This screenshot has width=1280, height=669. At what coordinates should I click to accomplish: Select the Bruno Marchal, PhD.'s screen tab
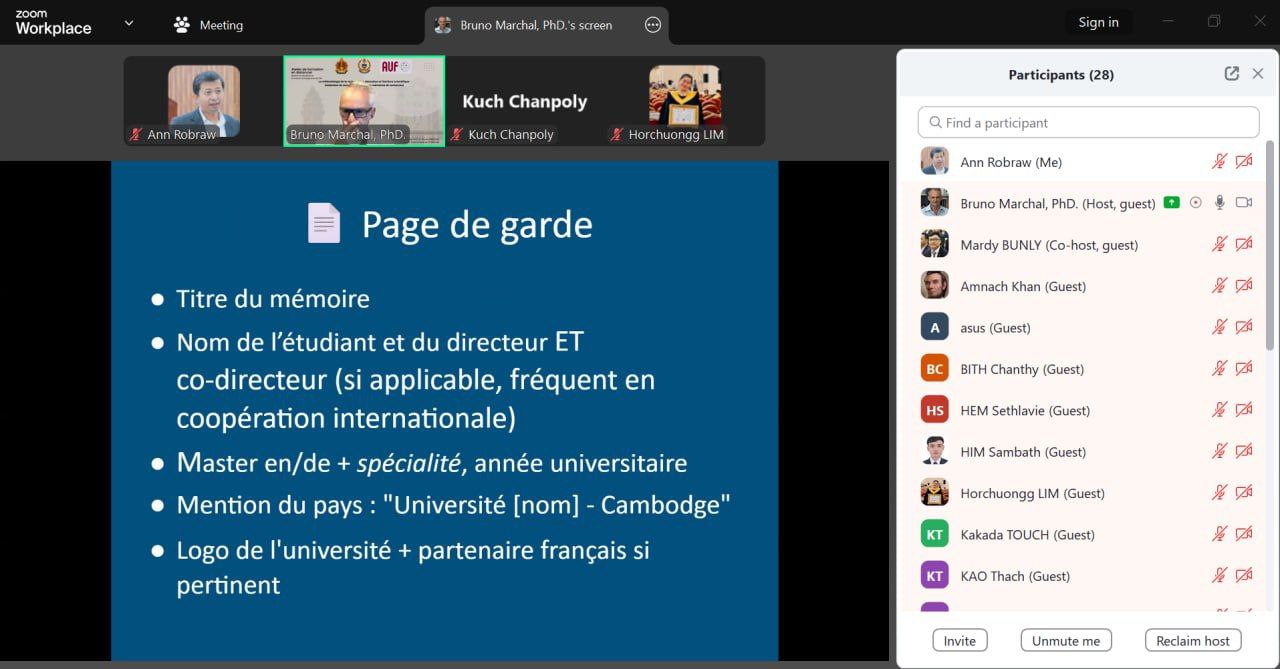click(535, 25)
